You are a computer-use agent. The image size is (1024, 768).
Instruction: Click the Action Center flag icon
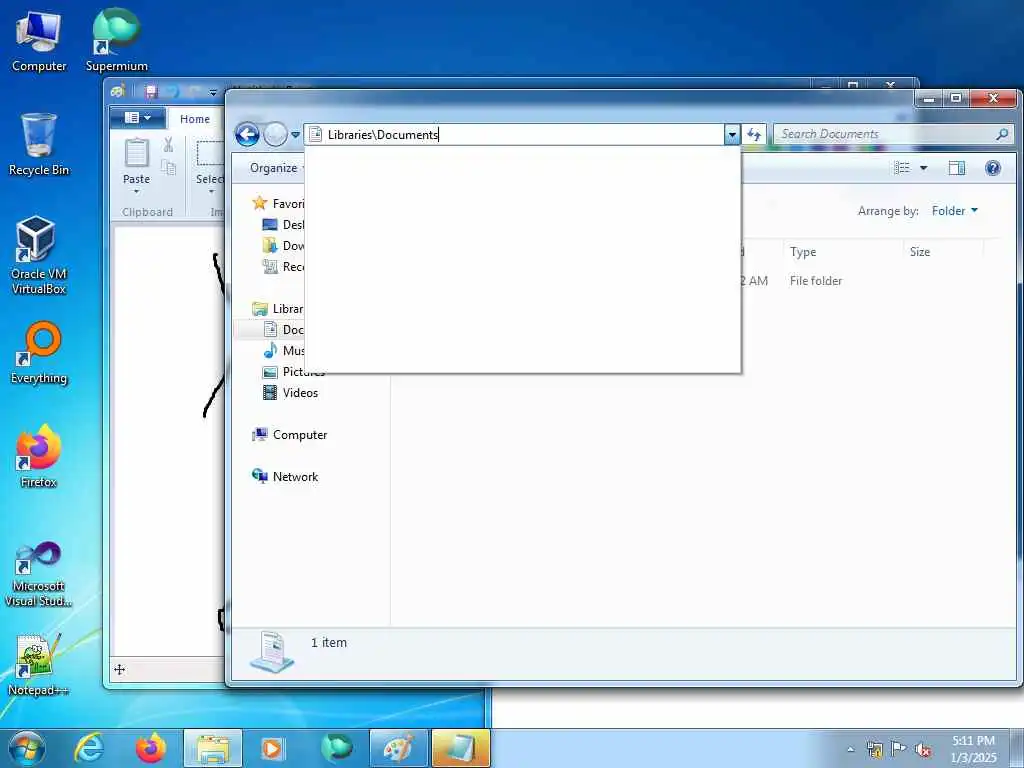click(x=899, y=749)
